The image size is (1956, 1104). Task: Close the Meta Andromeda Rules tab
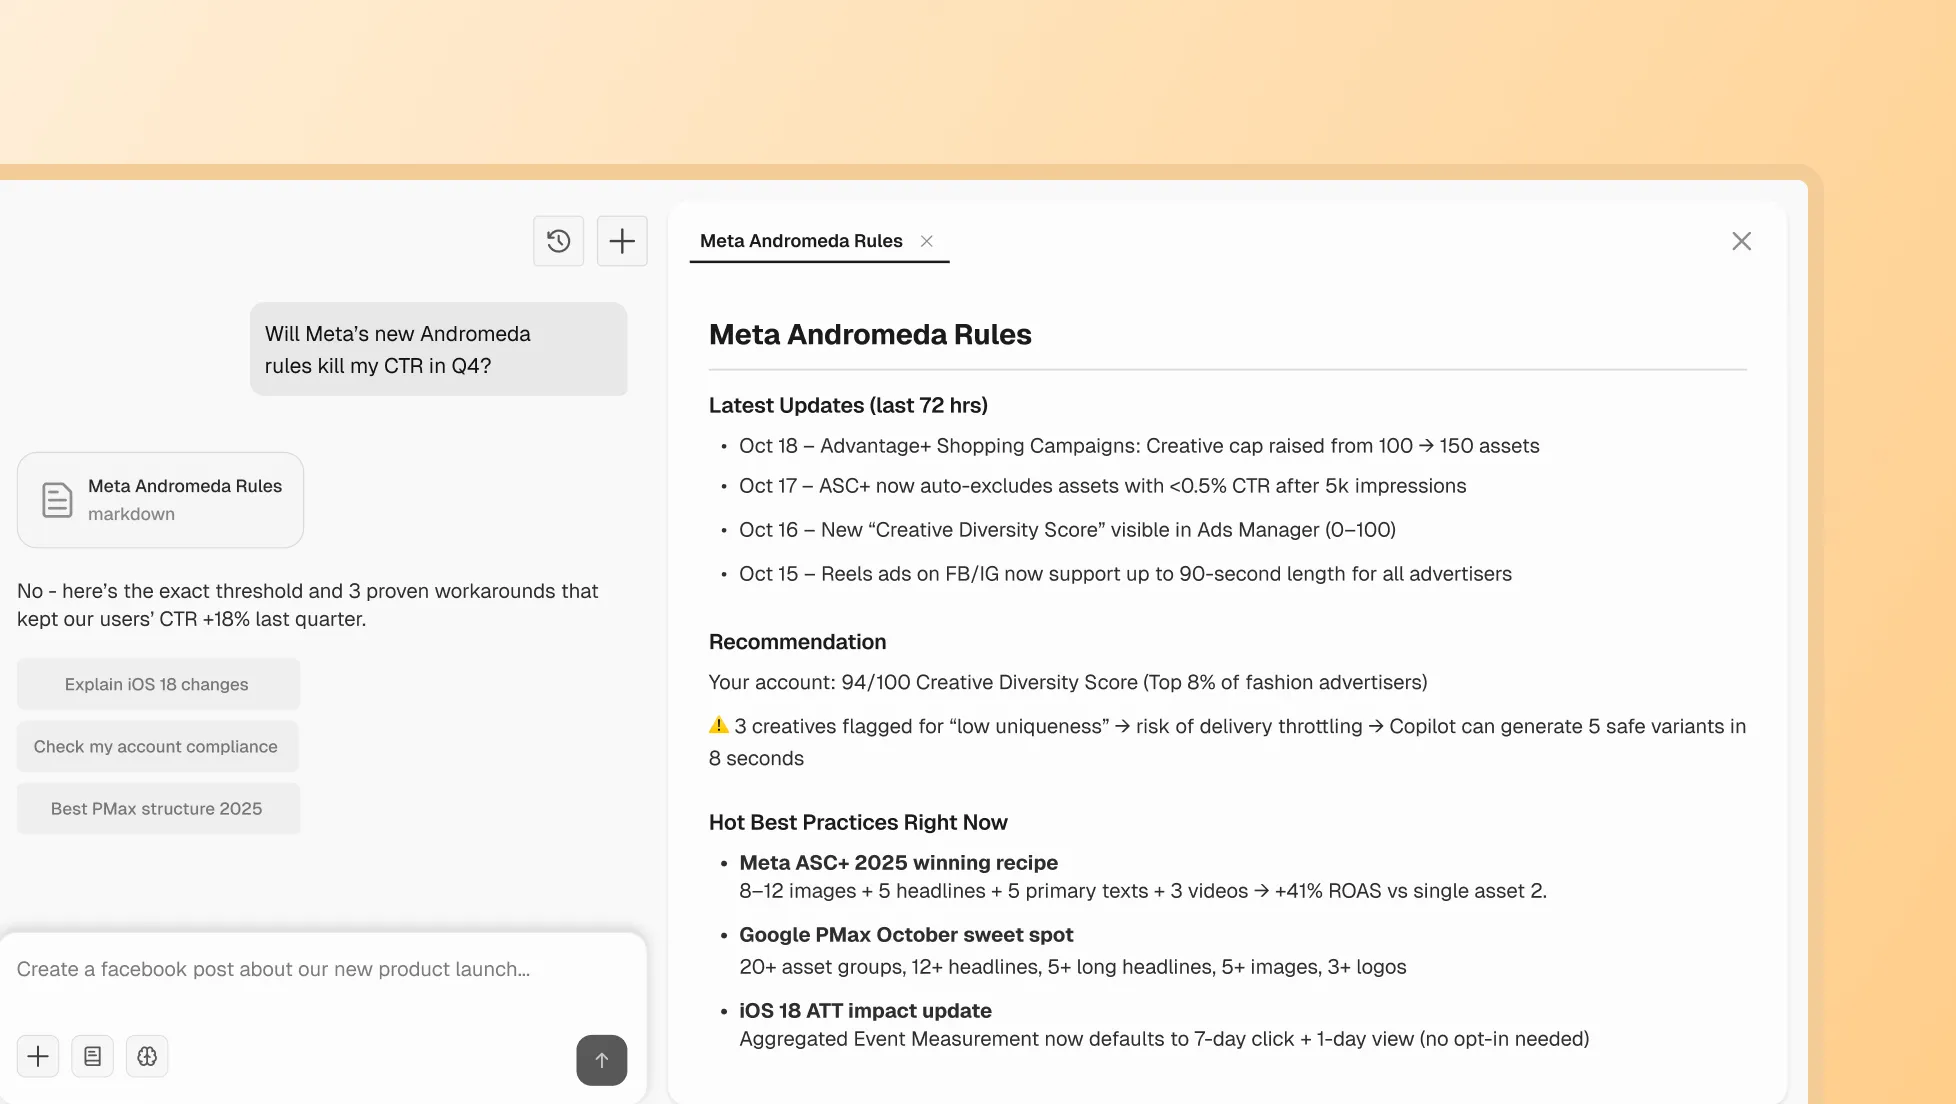(x=927, y=241)
